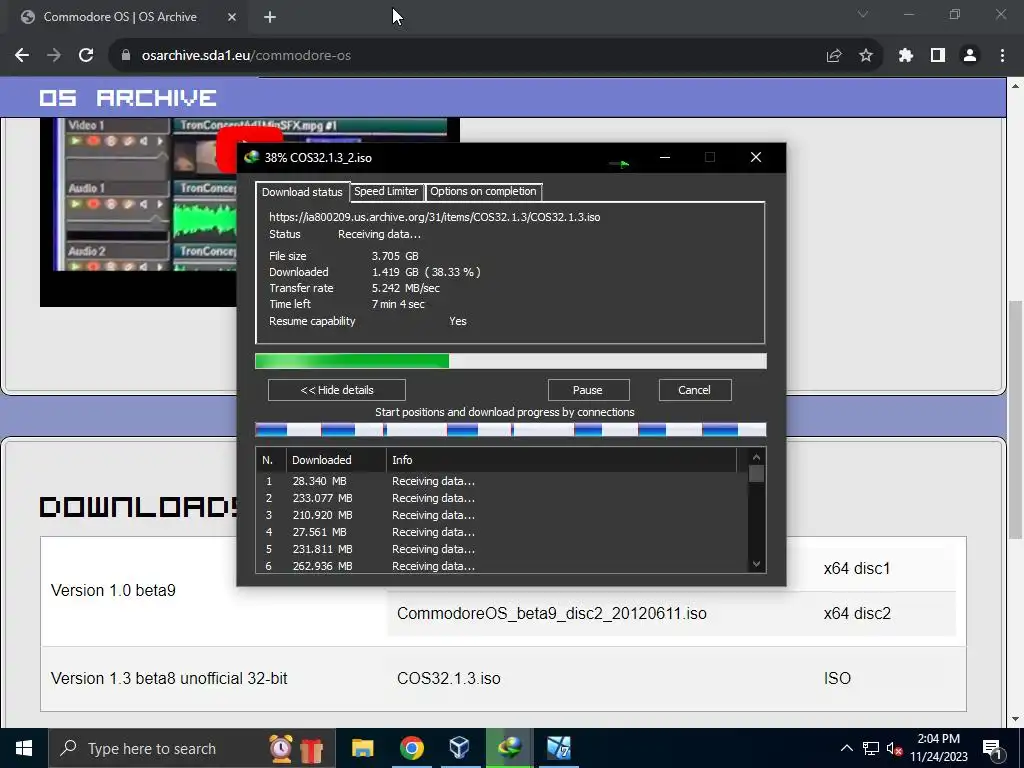Open COS32.1.3.iso download link on page
This screenshot has width=1024, height=768.
(449, 679)
